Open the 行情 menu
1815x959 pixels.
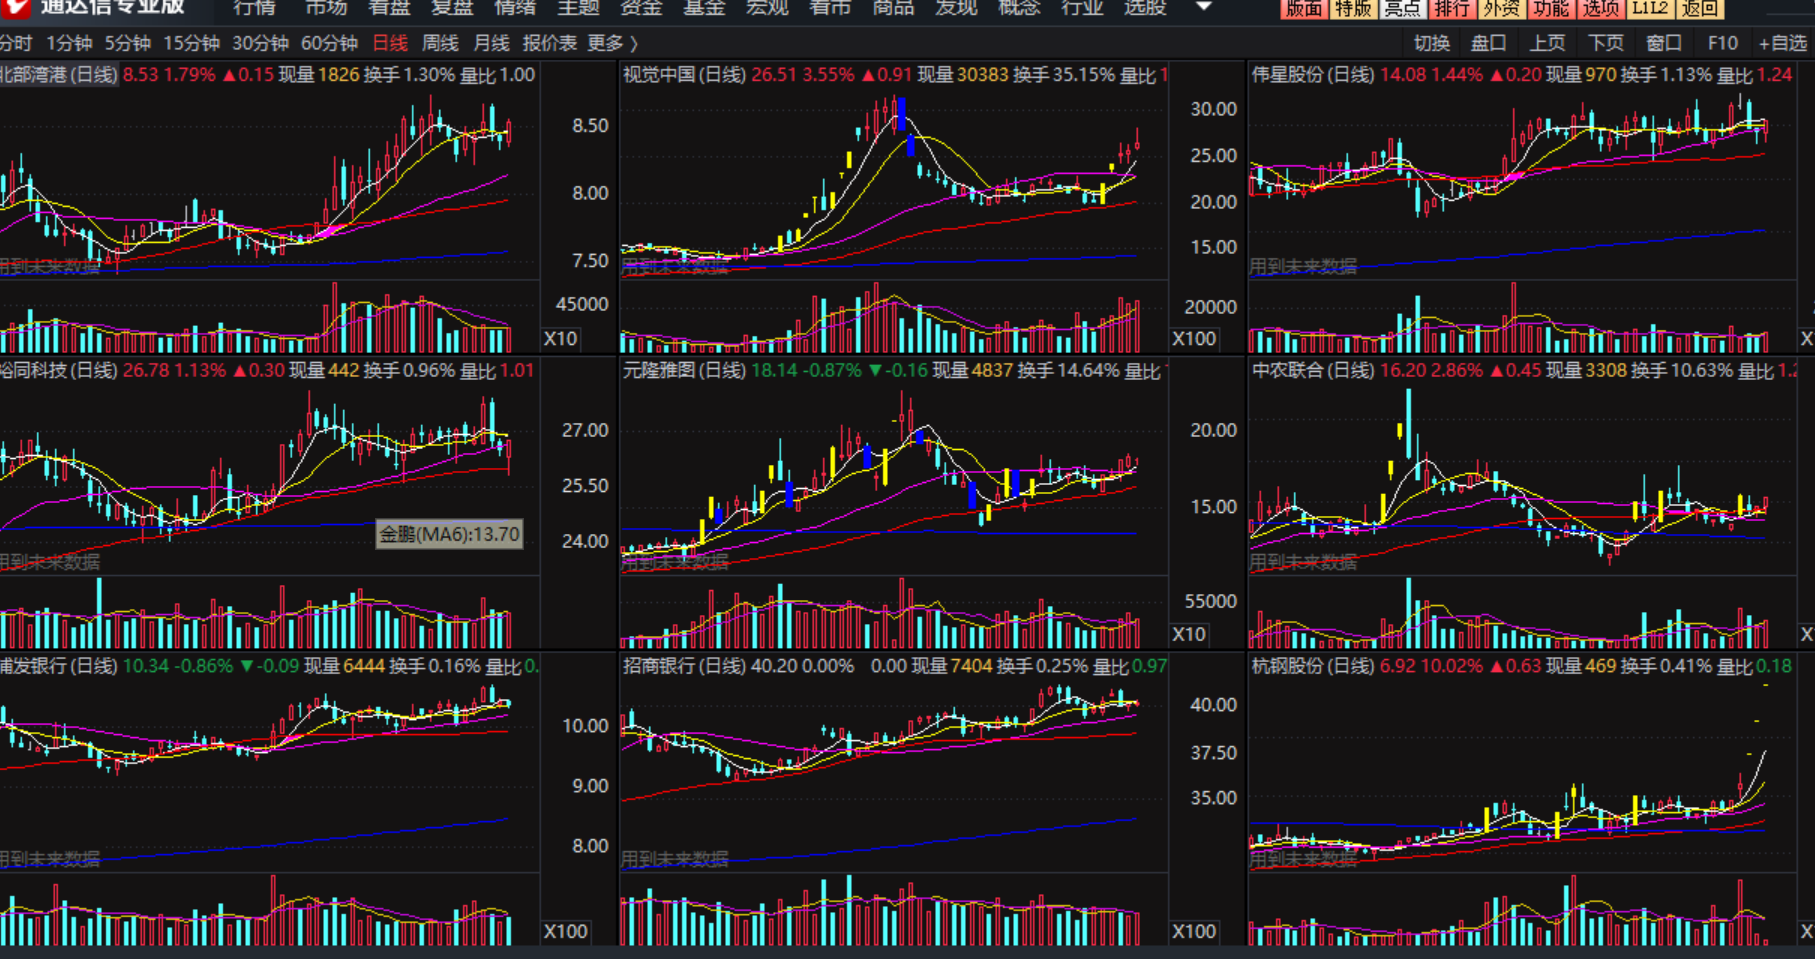coord(254,7)
